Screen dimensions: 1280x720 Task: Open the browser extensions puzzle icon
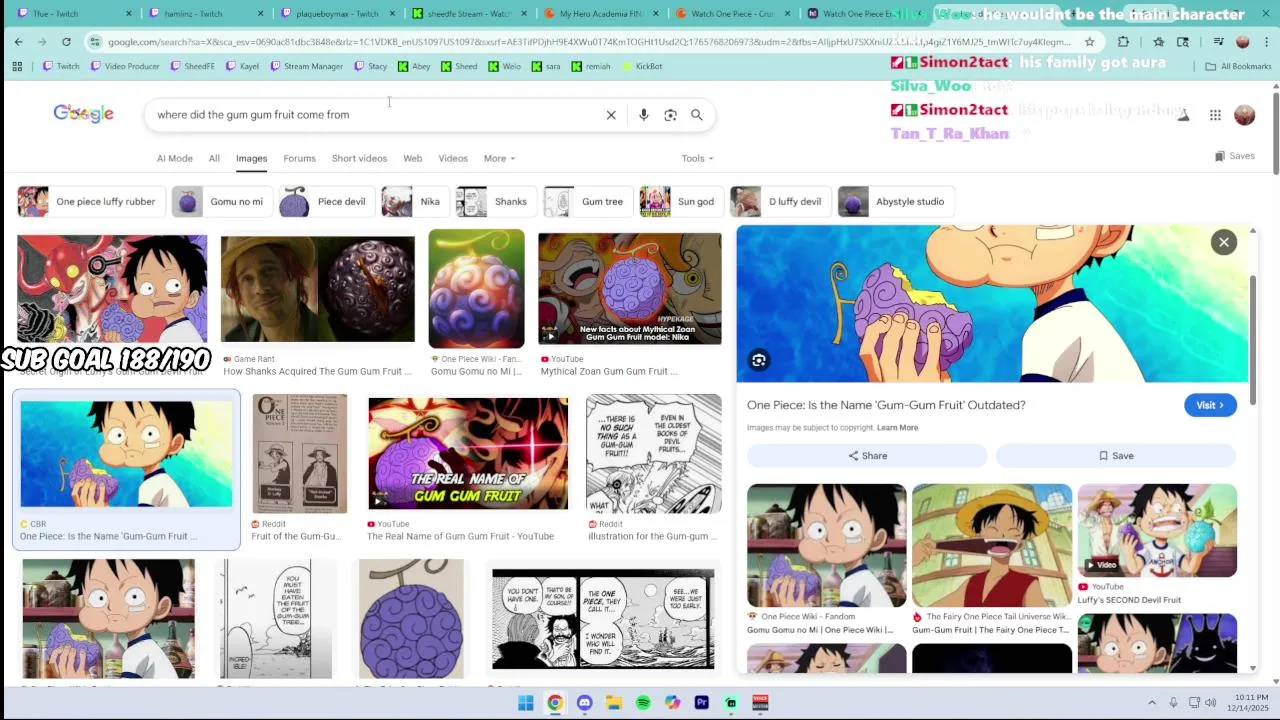1123,42
